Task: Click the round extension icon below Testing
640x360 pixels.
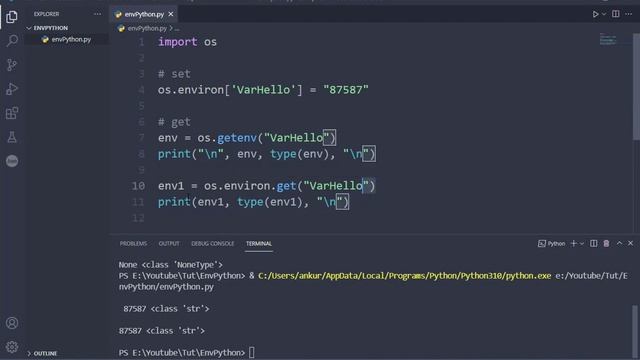Action: click(12, 161)
